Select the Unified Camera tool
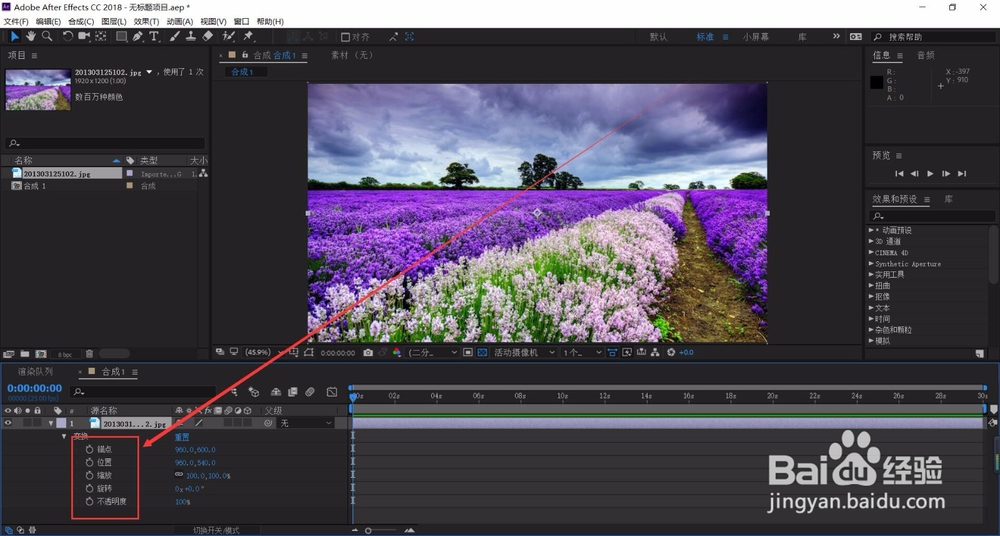Image resolution: width=1000 pixels, height=536 pixels. pyautogui.click(x=84, y=36)
